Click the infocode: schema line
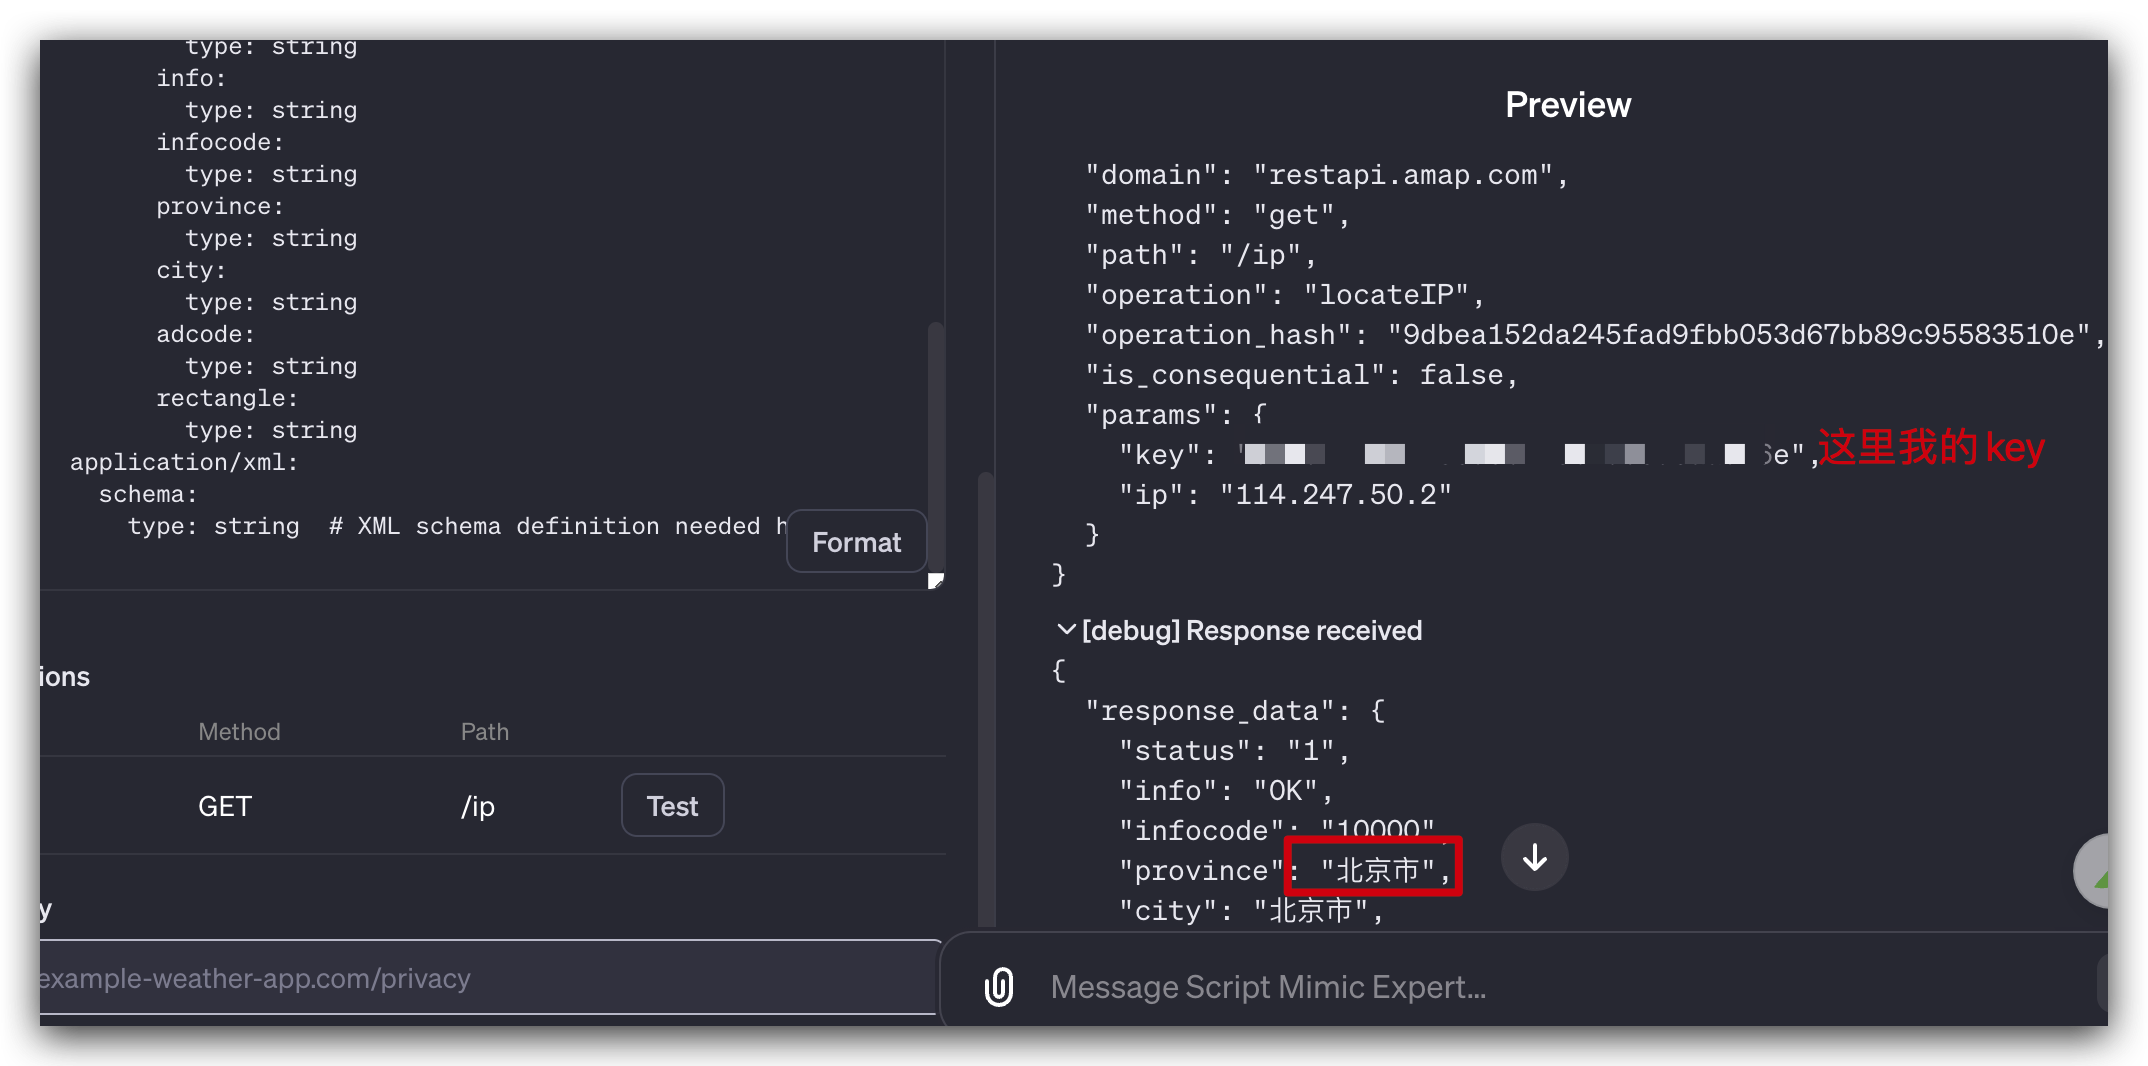This screenshot has width=2148, height=1066. pos(220,142)
